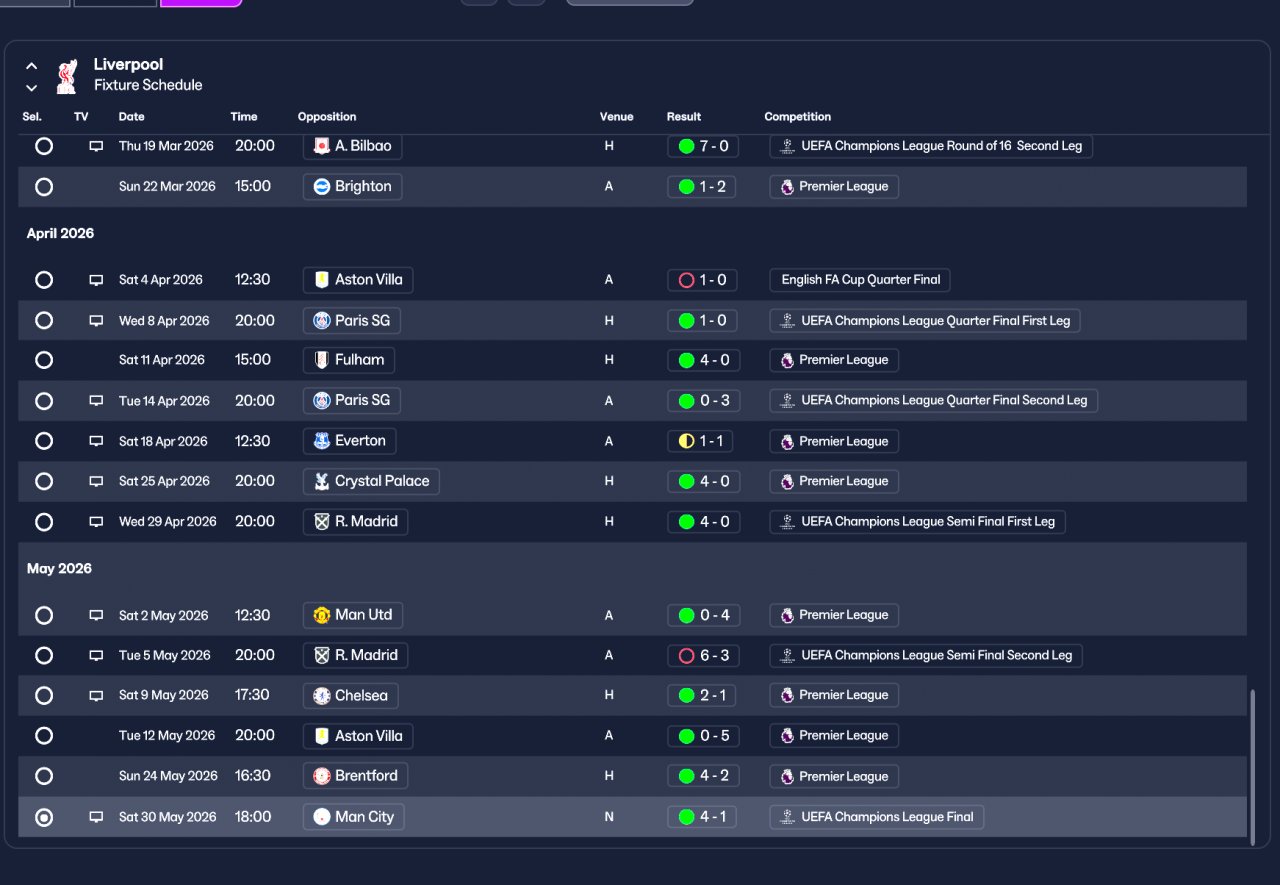Click the down chevron beside Fixture Schedule
This screenshot has height=885, width=1280.
click(x=32, y=88)
